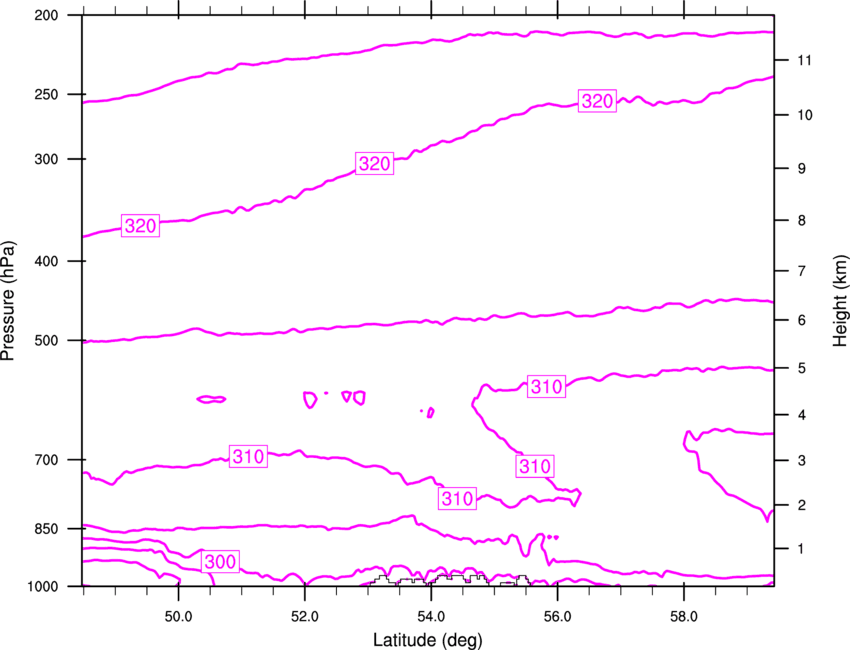The height and width of the screenshot is (650, 850).
Task: Click the 56.0 latitude tick label
Action: pyautogui.click(x=557, y=617)
